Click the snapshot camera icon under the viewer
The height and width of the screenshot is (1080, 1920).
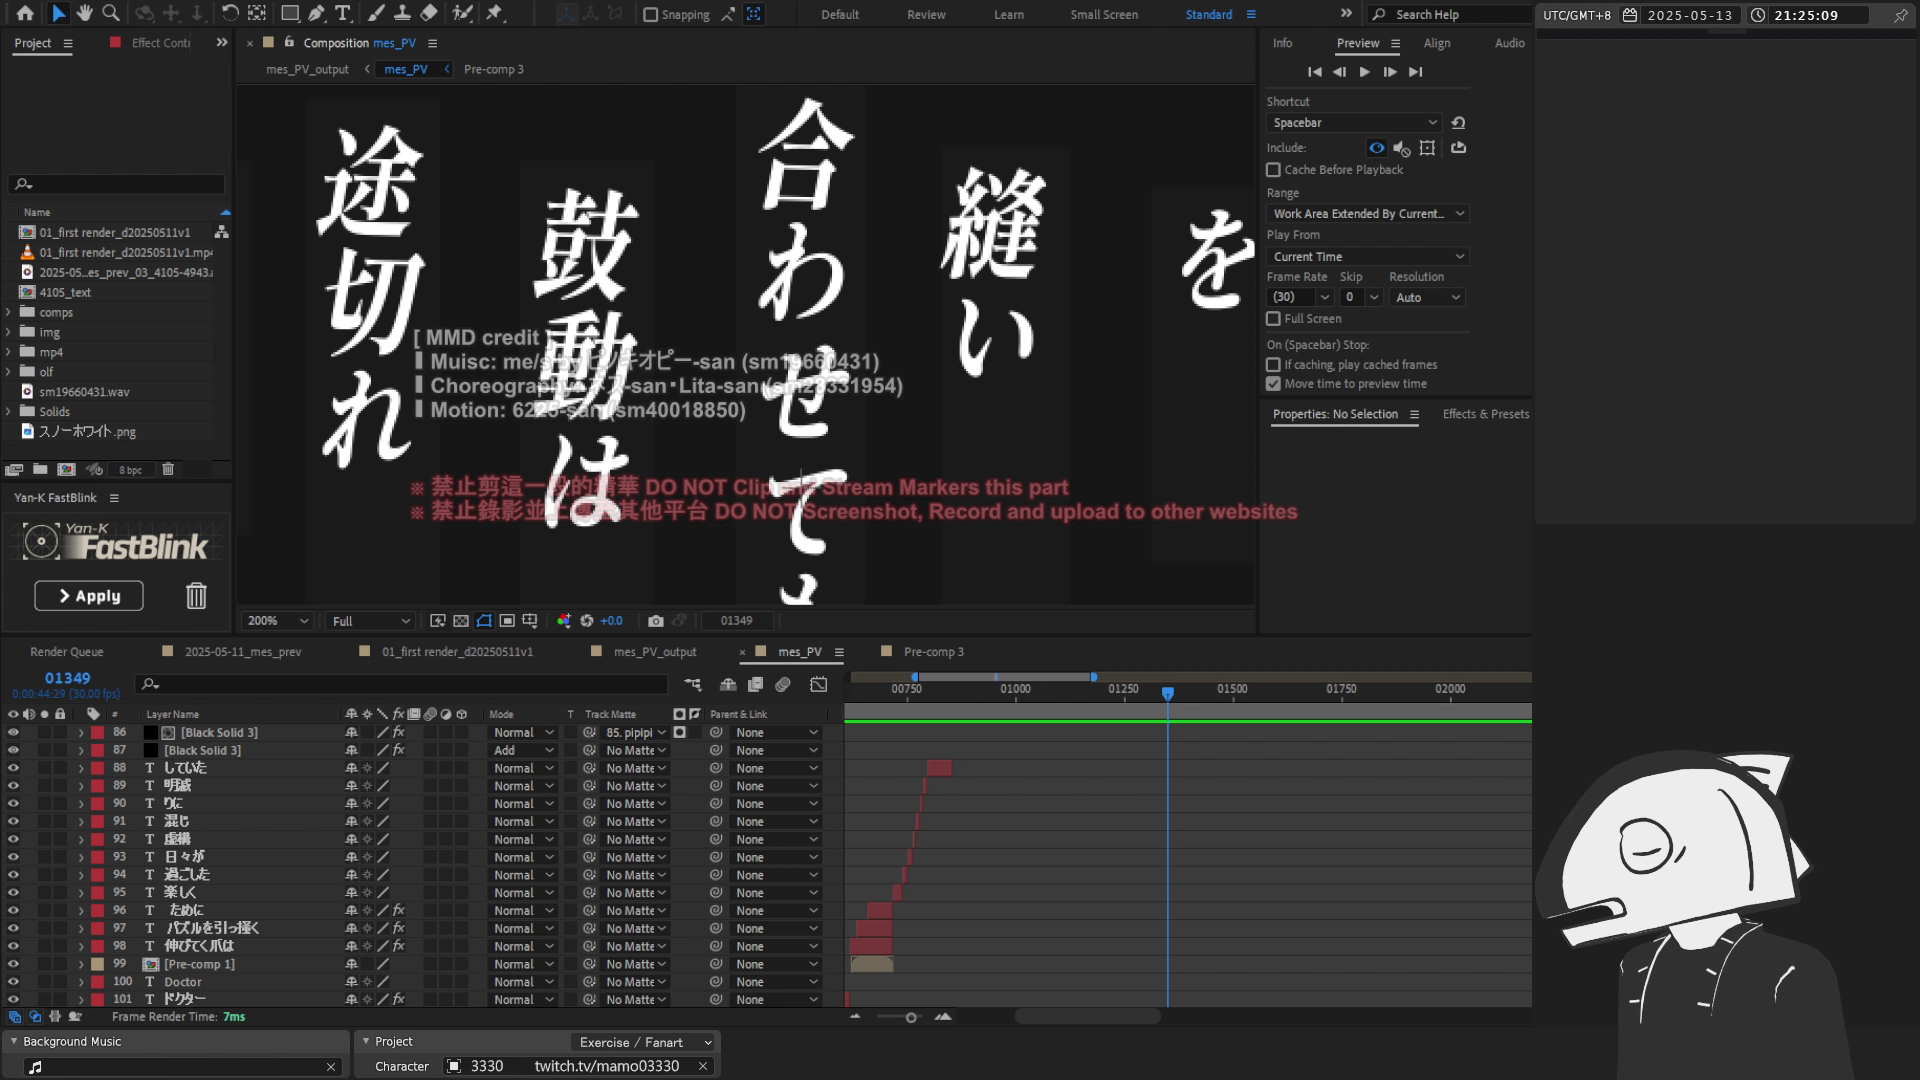655,621
